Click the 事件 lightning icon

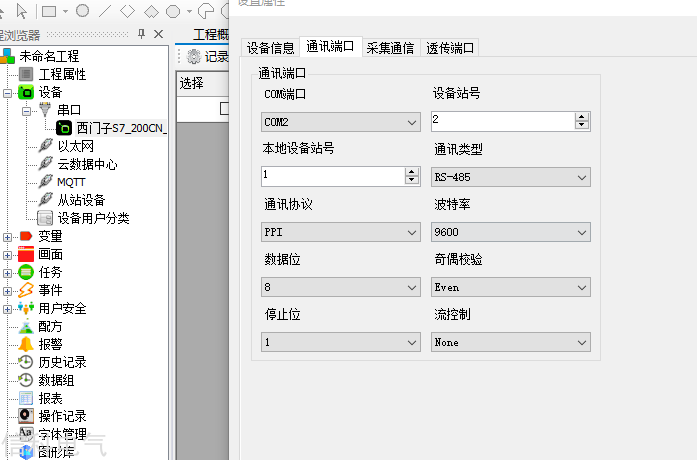pyautogui.click(x=26, y=290)
